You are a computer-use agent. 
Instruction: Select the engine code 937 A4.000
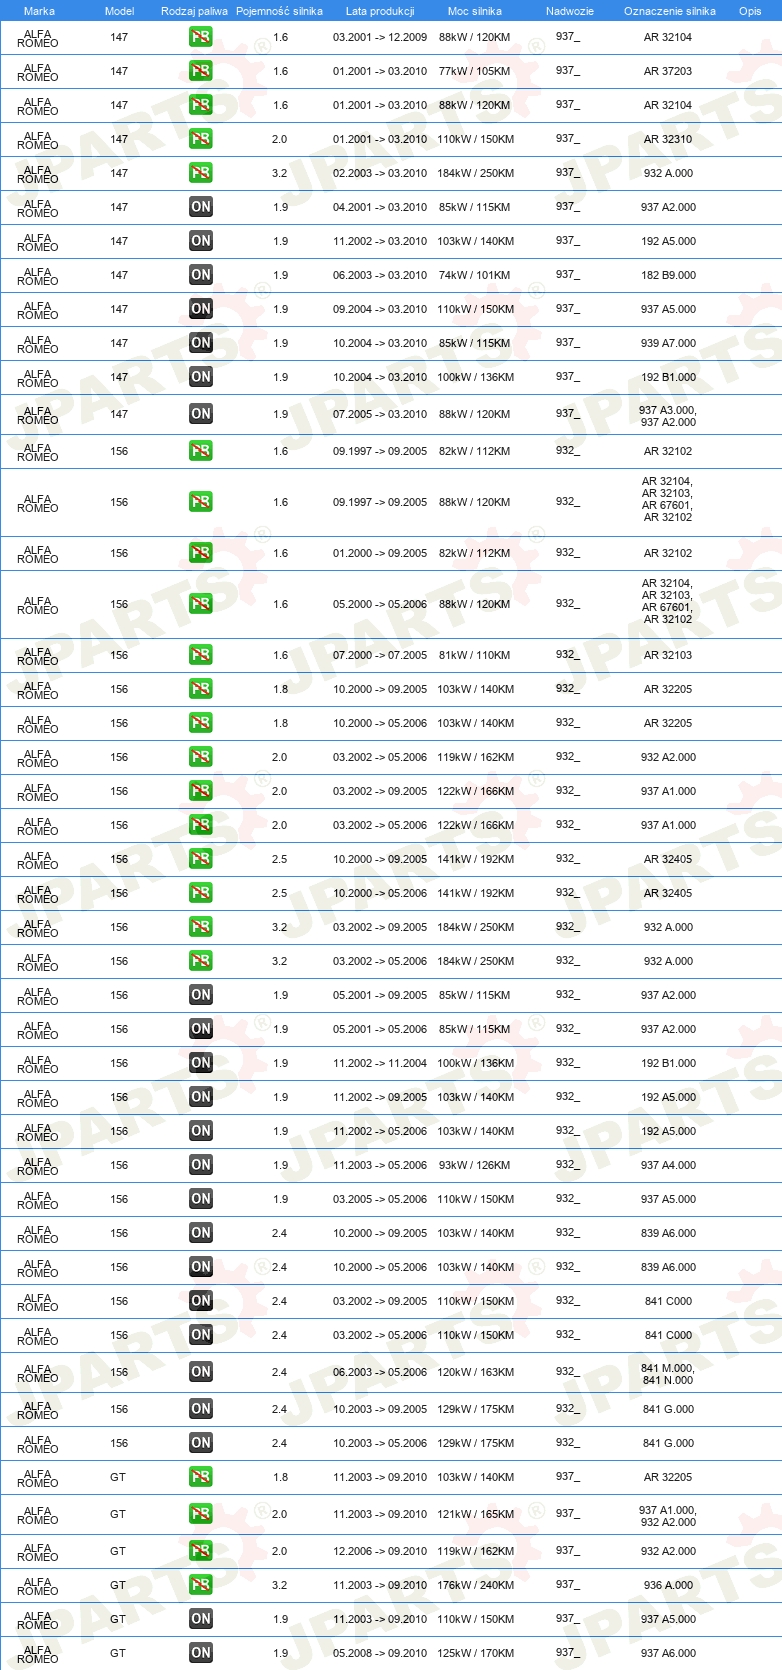(x=668, y=1165)
